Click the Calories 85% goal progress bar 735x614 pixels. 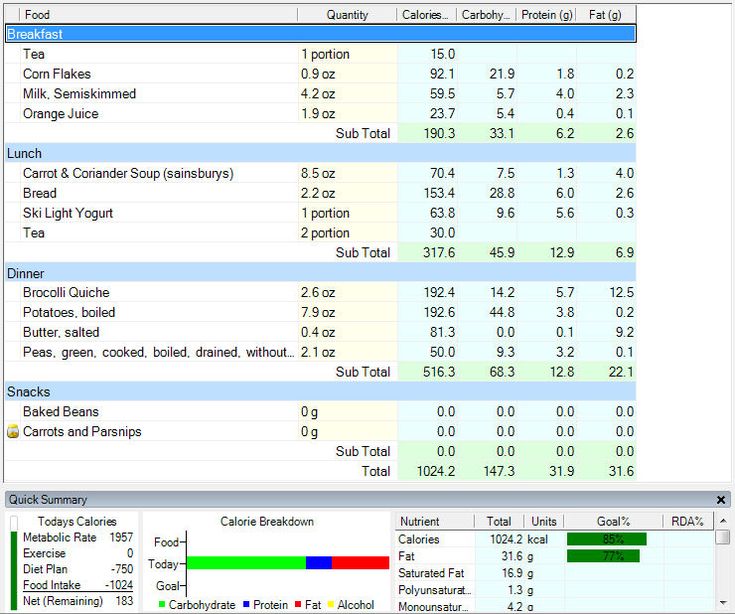(607, 539)
